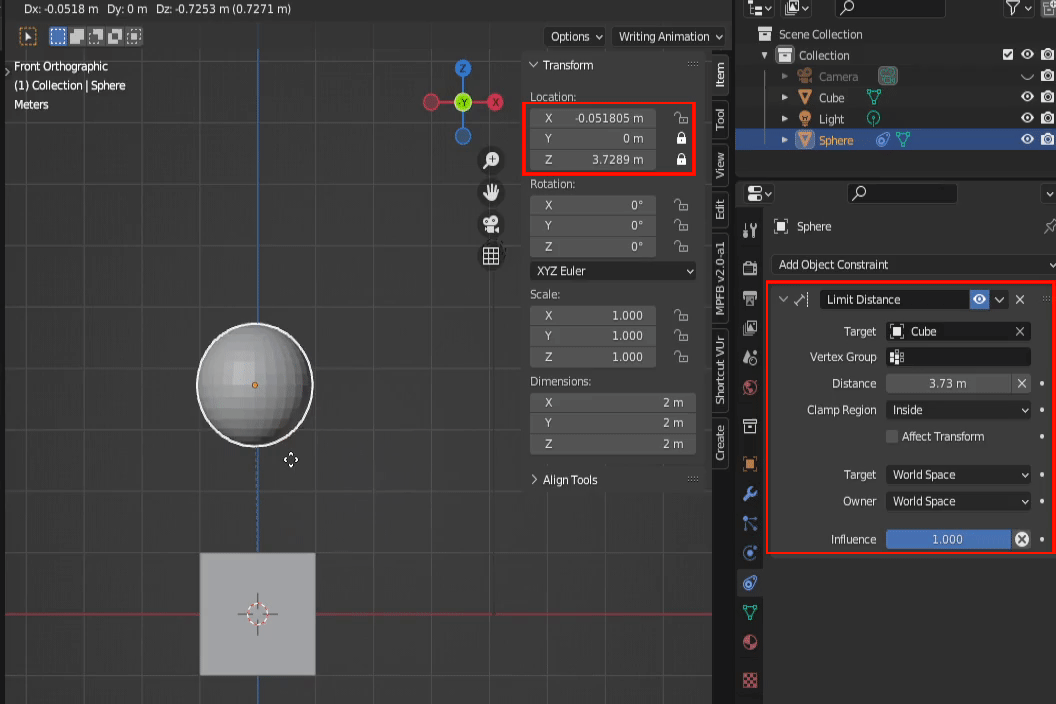Open the Output properties printer icon
Image resolution: width=1056 pixels, height=704 pixels.
[749, 297]
